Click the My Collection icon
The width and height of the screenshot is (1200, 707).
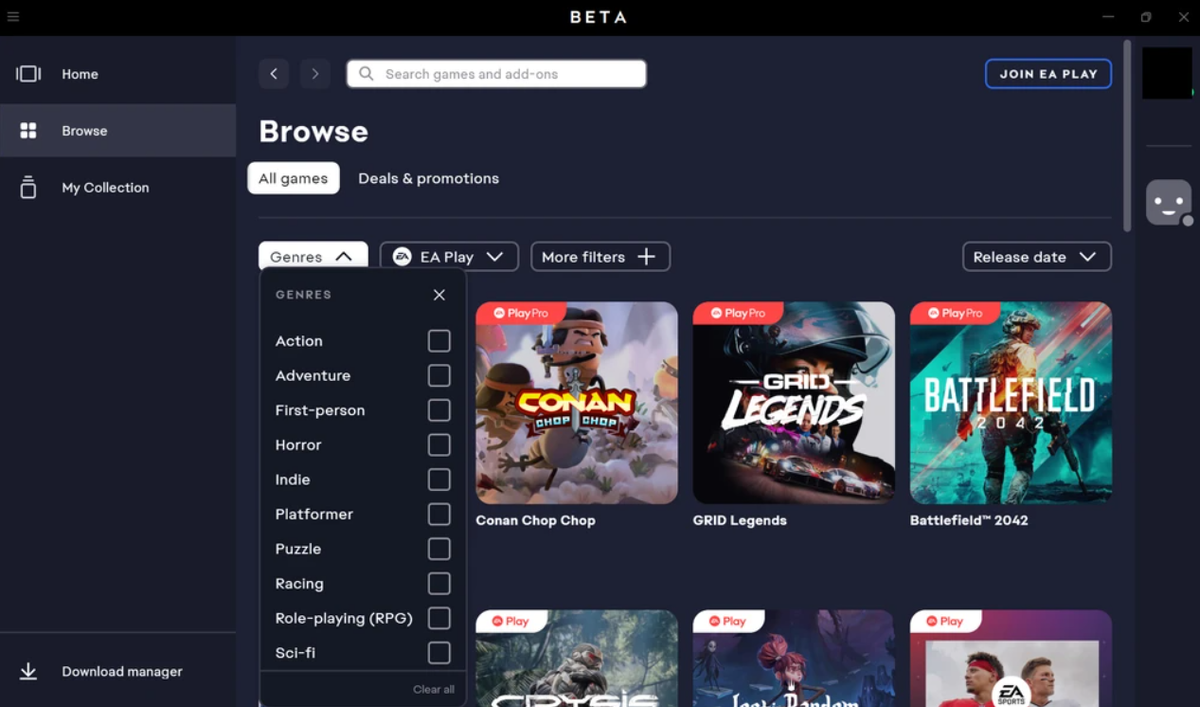coord(28,187)
